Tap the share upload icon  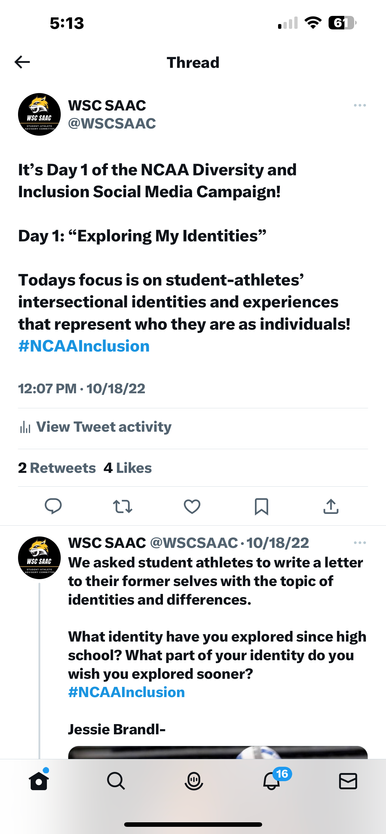331,506
